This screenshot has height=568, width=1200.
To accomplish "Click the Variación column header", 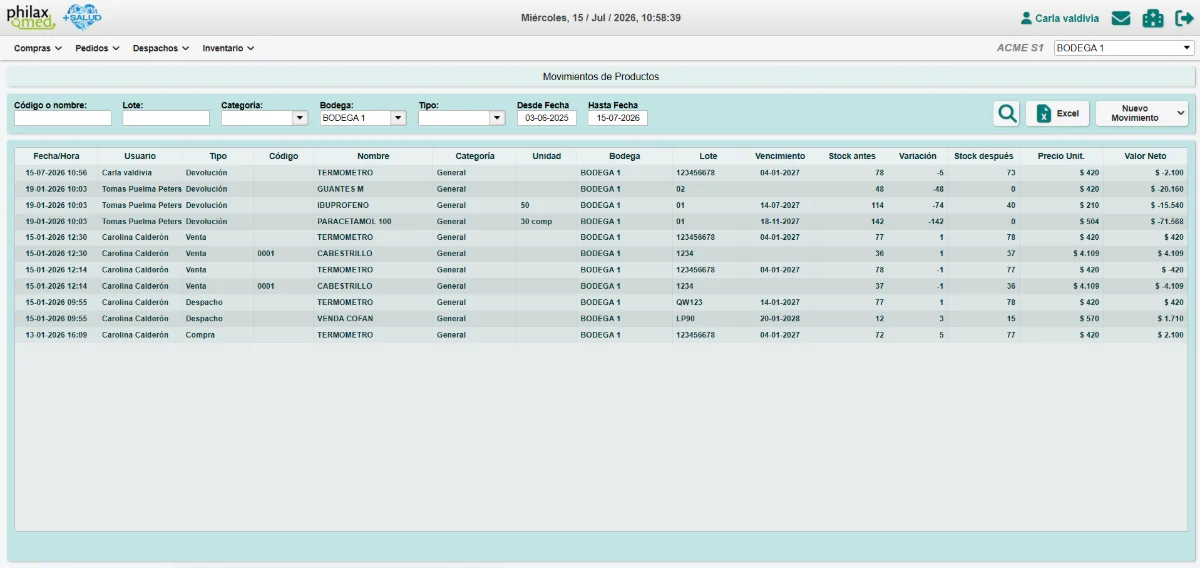I will (x=918, y=156).
